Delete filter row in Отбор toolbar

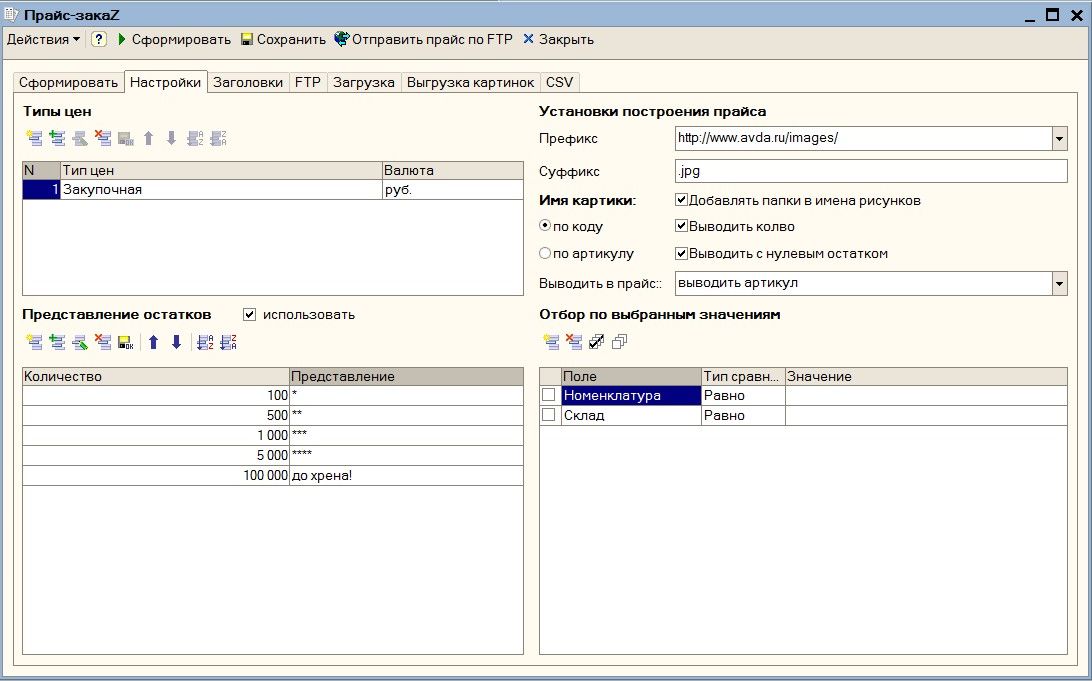(x=574, y=342)
